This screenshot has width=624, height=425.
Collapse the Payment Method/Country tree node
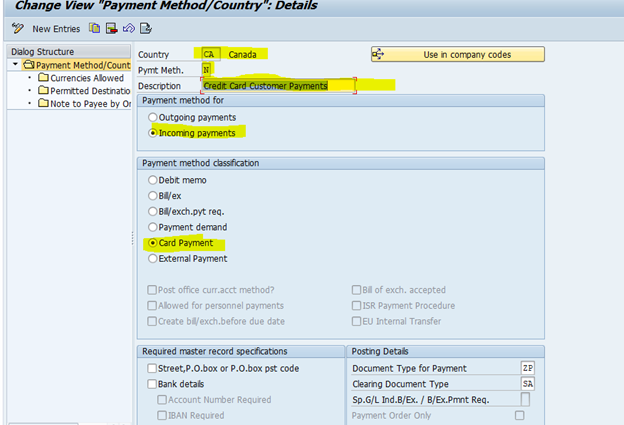pyautogui.click(x=17, y=65)
